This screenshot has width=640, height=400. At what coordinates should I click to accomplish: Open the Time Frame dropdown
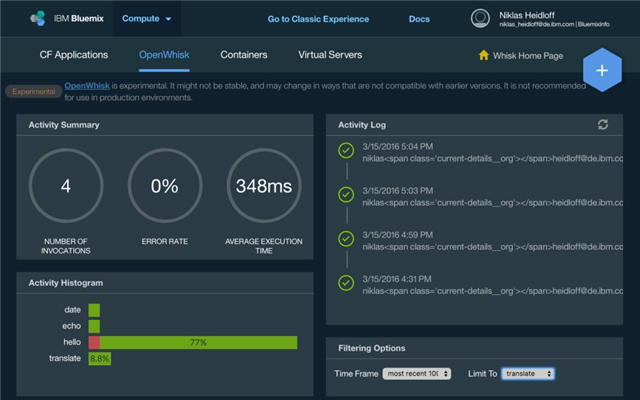pos(417,373)
